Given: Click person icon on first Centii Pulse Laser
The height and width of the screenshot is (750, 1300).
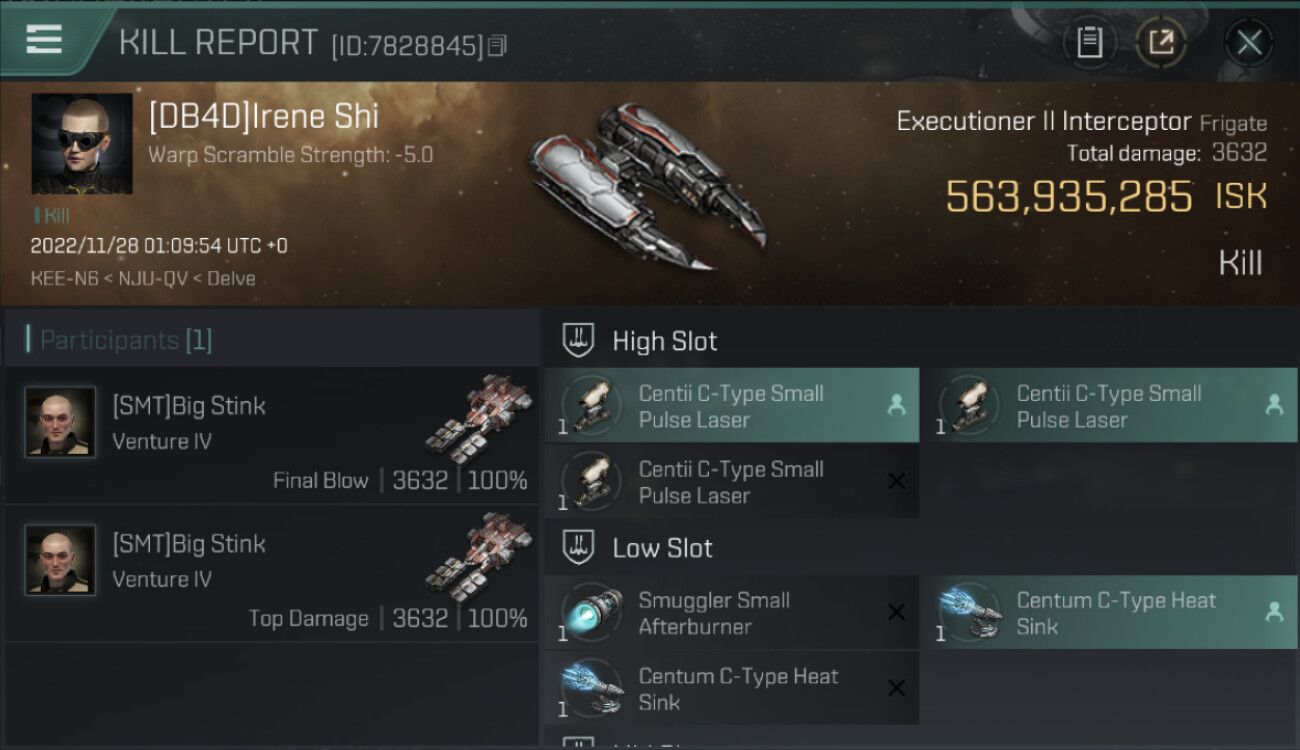Looking at the screenshot, I should [896, 405].
